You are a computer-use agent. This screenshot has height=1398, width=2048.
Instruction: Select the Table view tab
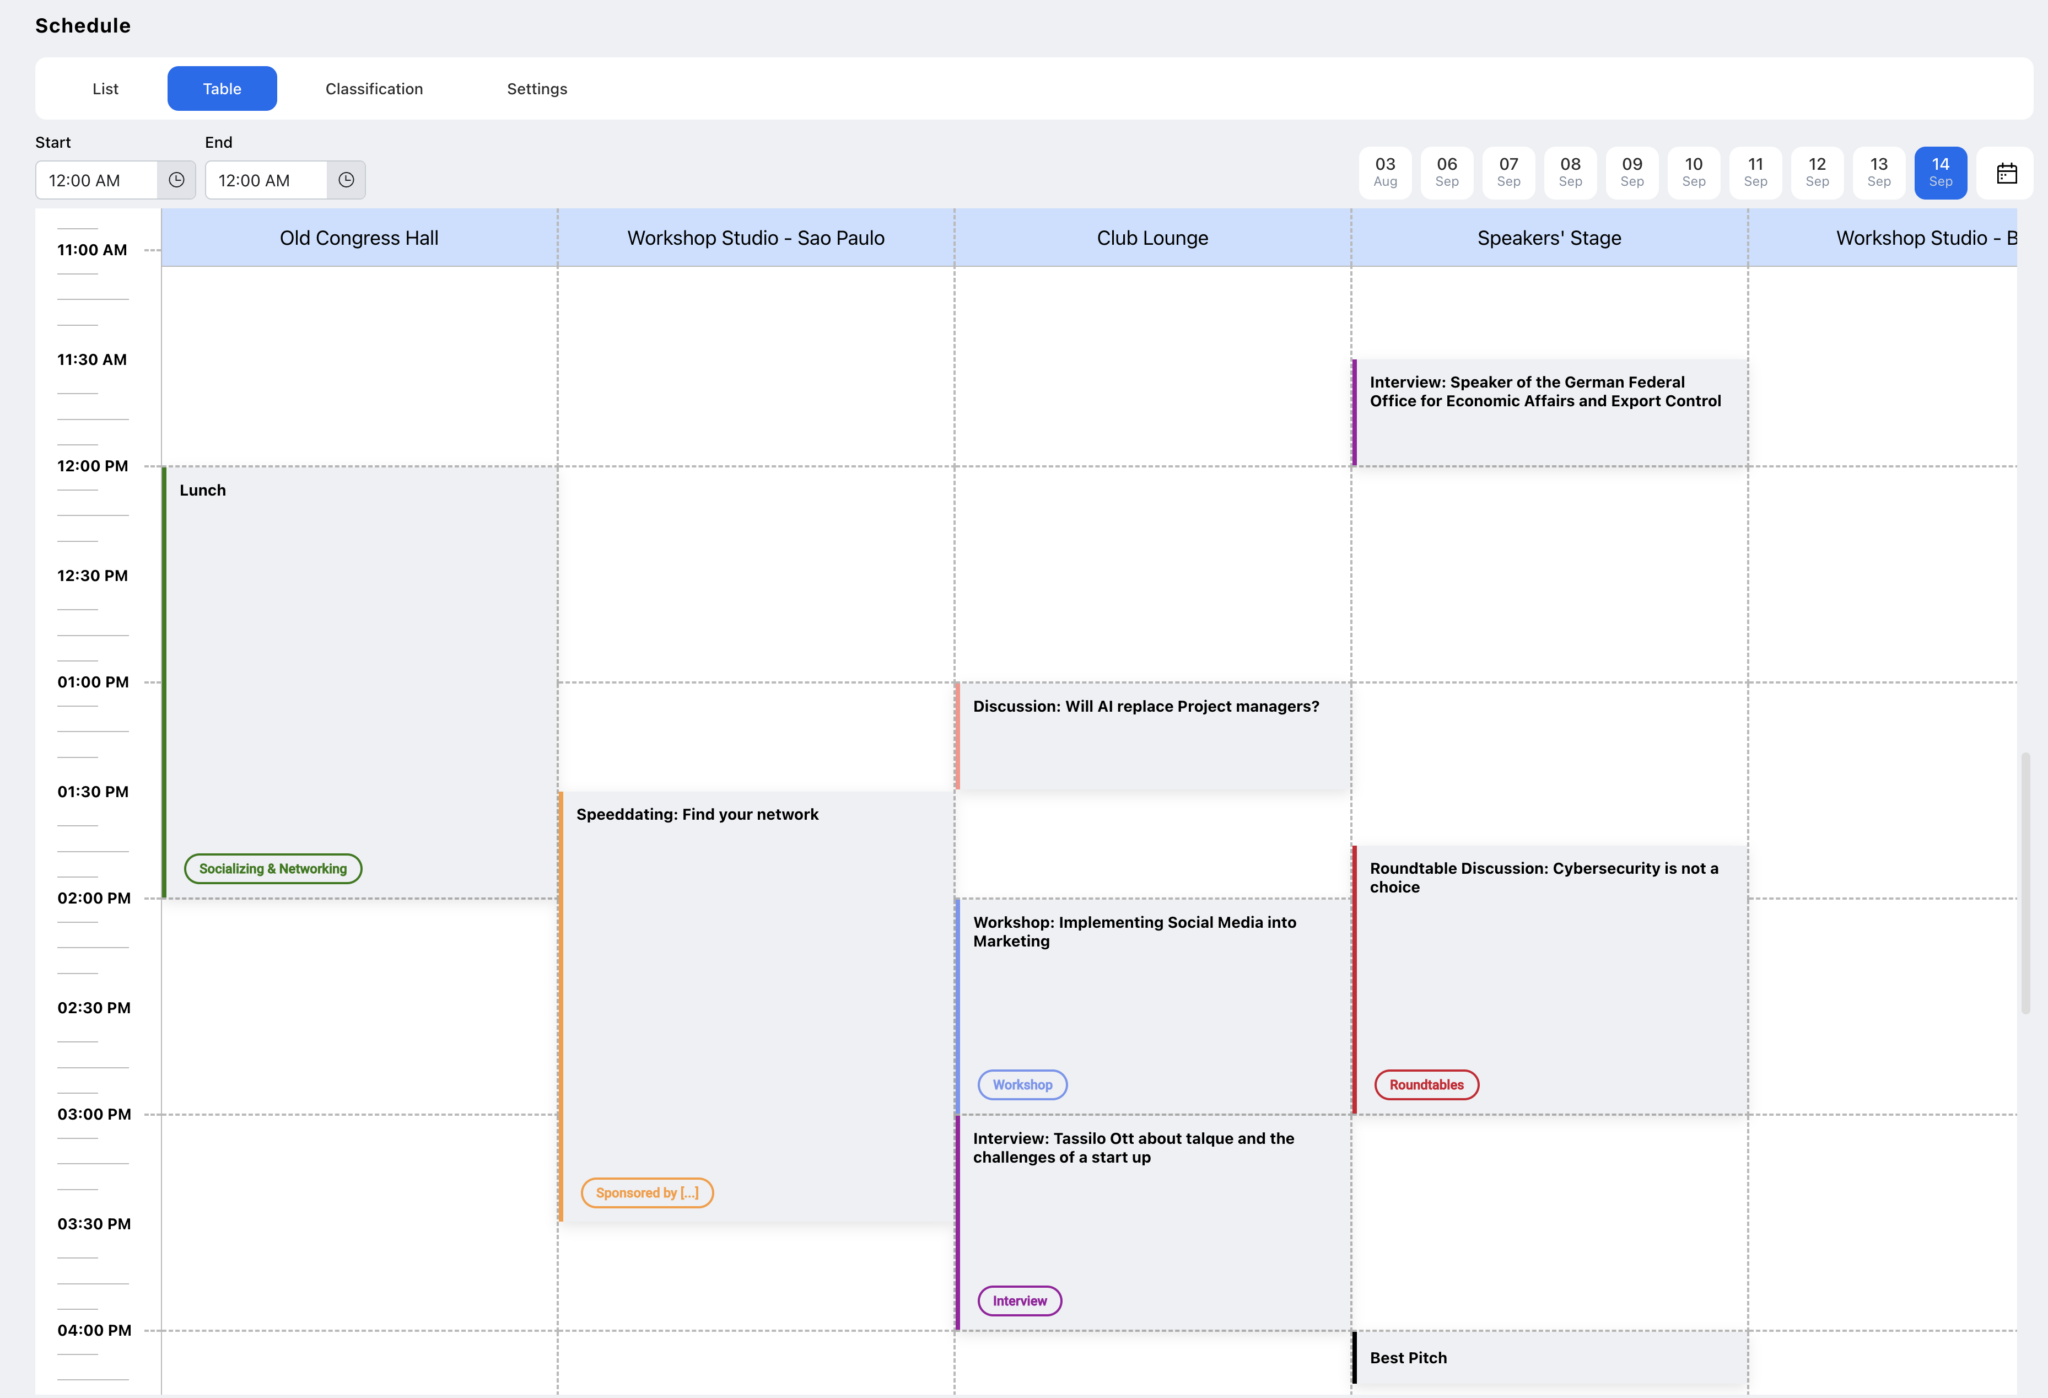click(222, 88)
